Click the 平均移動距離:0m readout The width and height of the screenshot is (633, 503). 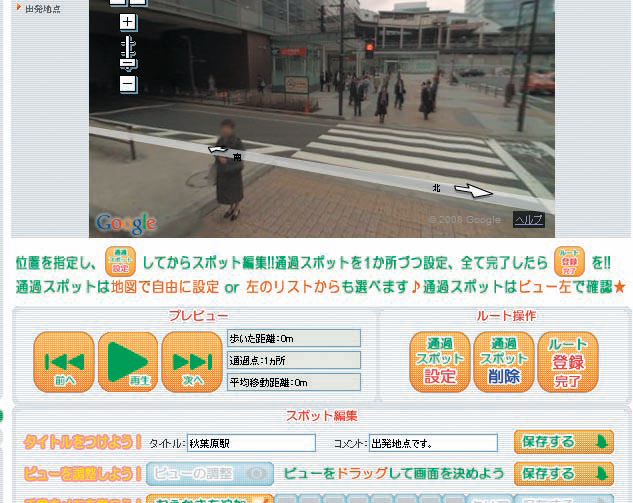click(x=294, y=382)
